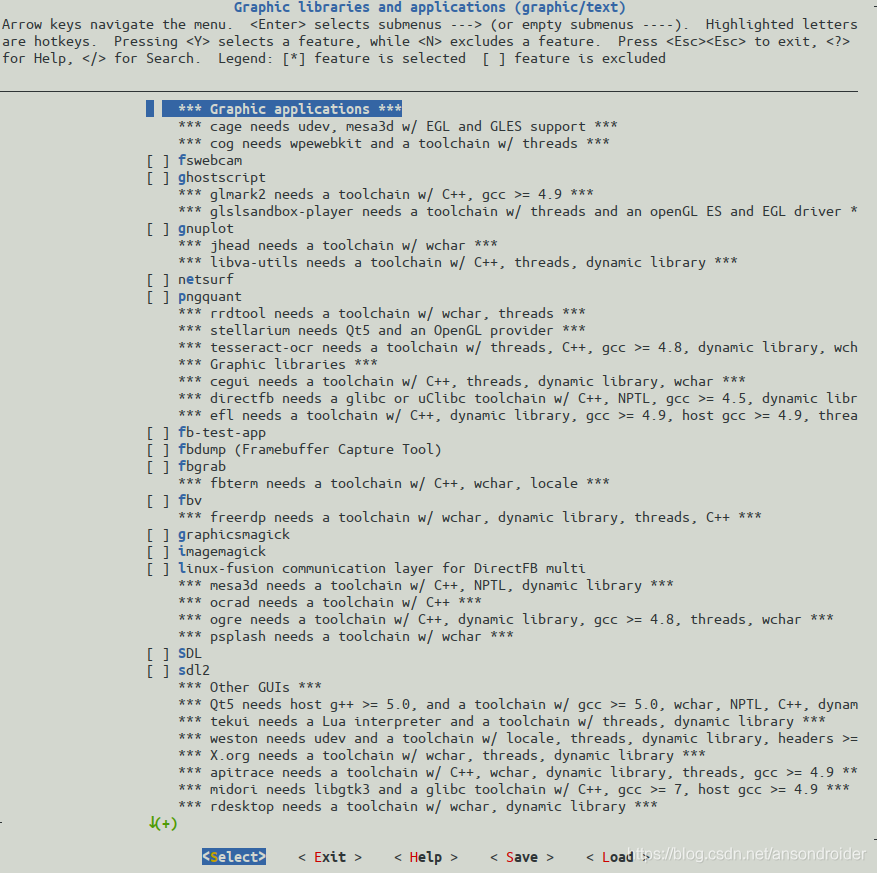
Task: Enable the sdl2 package
Action: [x=158, y=671]
